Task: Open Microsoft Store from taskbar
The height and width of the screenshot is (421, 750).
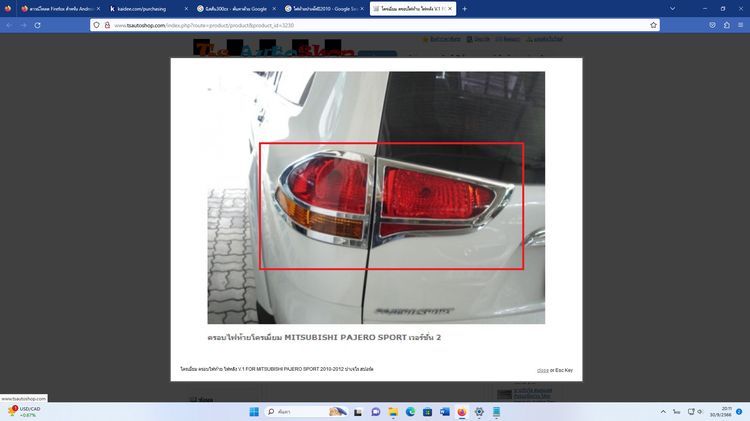Action: [x=427, y=412]
